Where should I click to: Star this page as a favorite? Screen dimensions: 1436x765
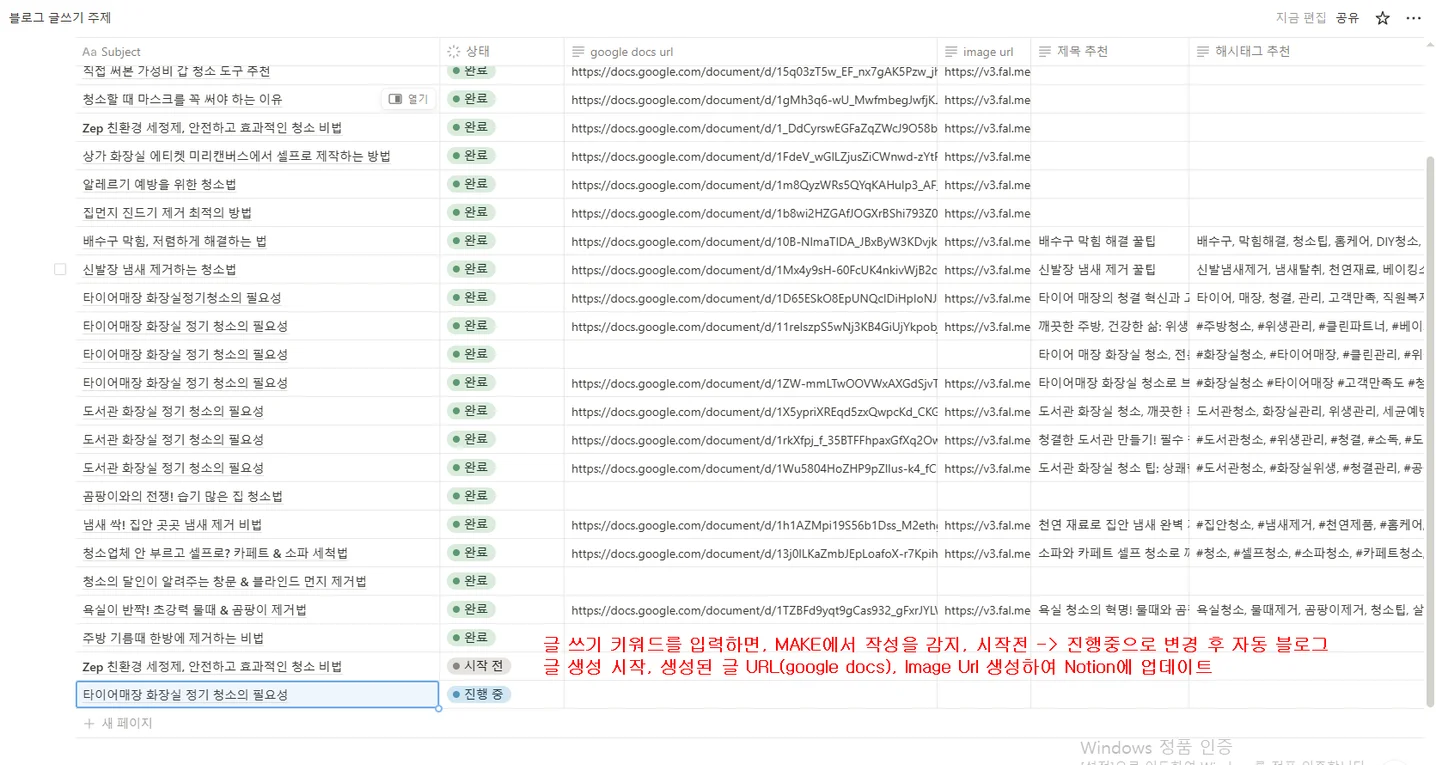point(1382,18)
